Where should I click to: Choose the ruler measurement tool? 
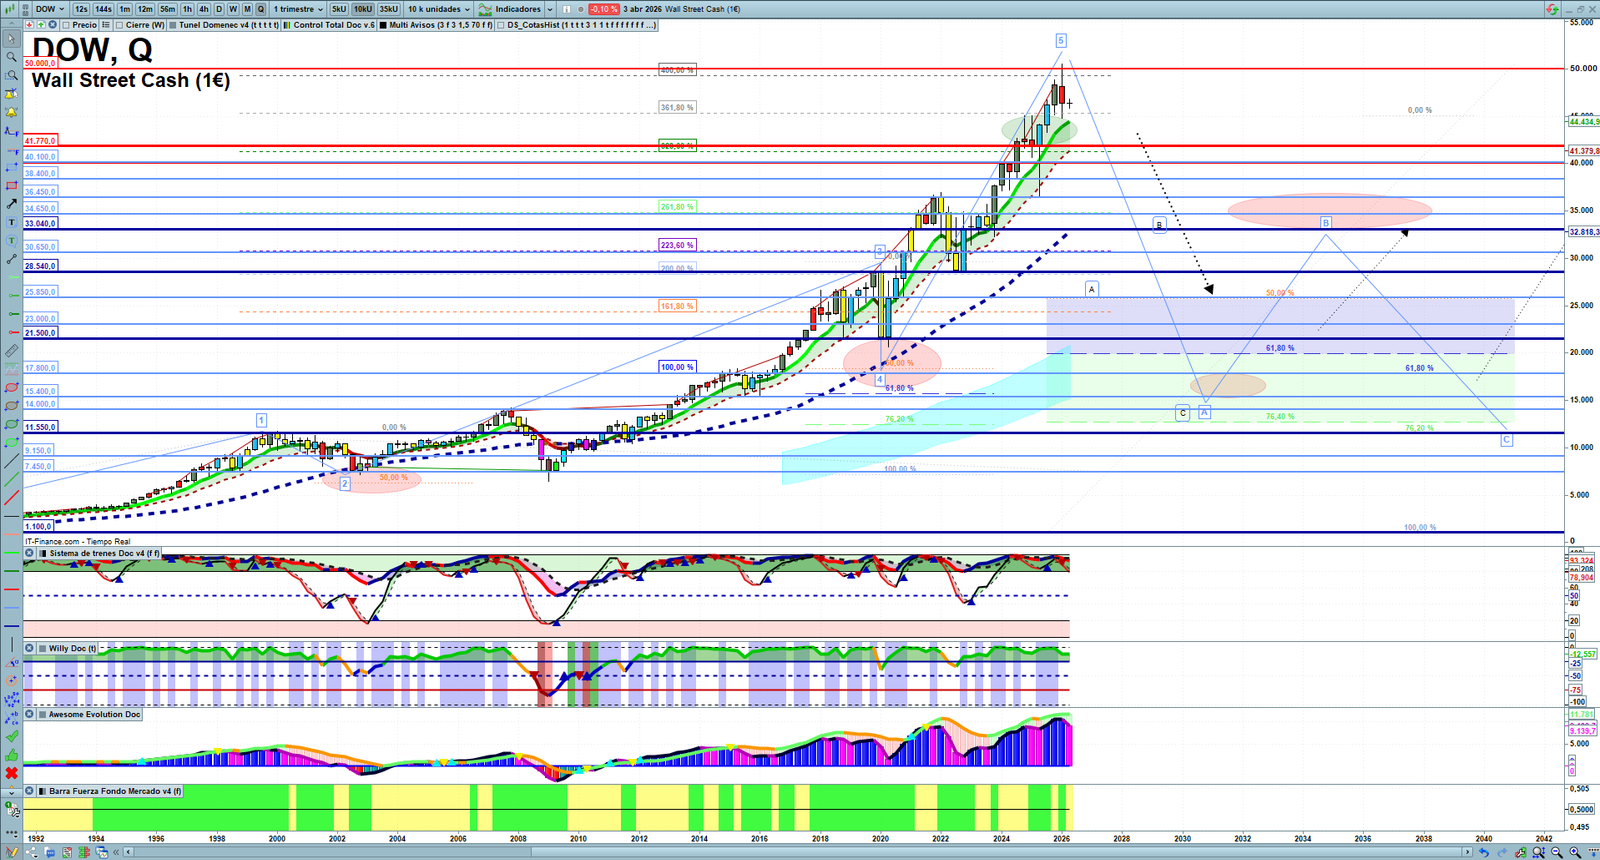tap(11, 351)
